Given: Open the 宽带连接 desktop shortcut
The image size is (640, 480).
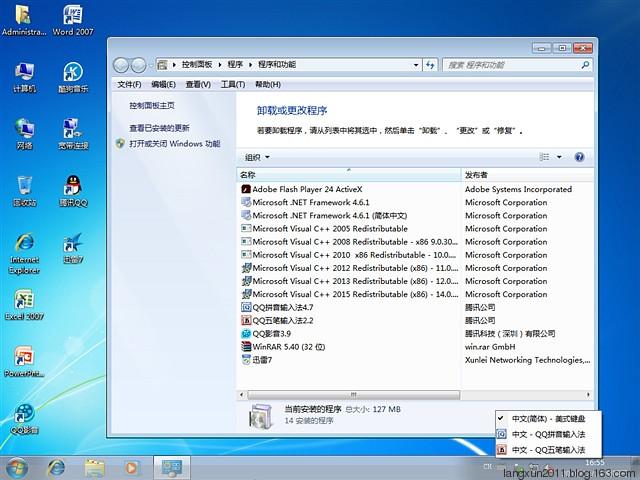Looking at the screenshot, I should point(73,134).
